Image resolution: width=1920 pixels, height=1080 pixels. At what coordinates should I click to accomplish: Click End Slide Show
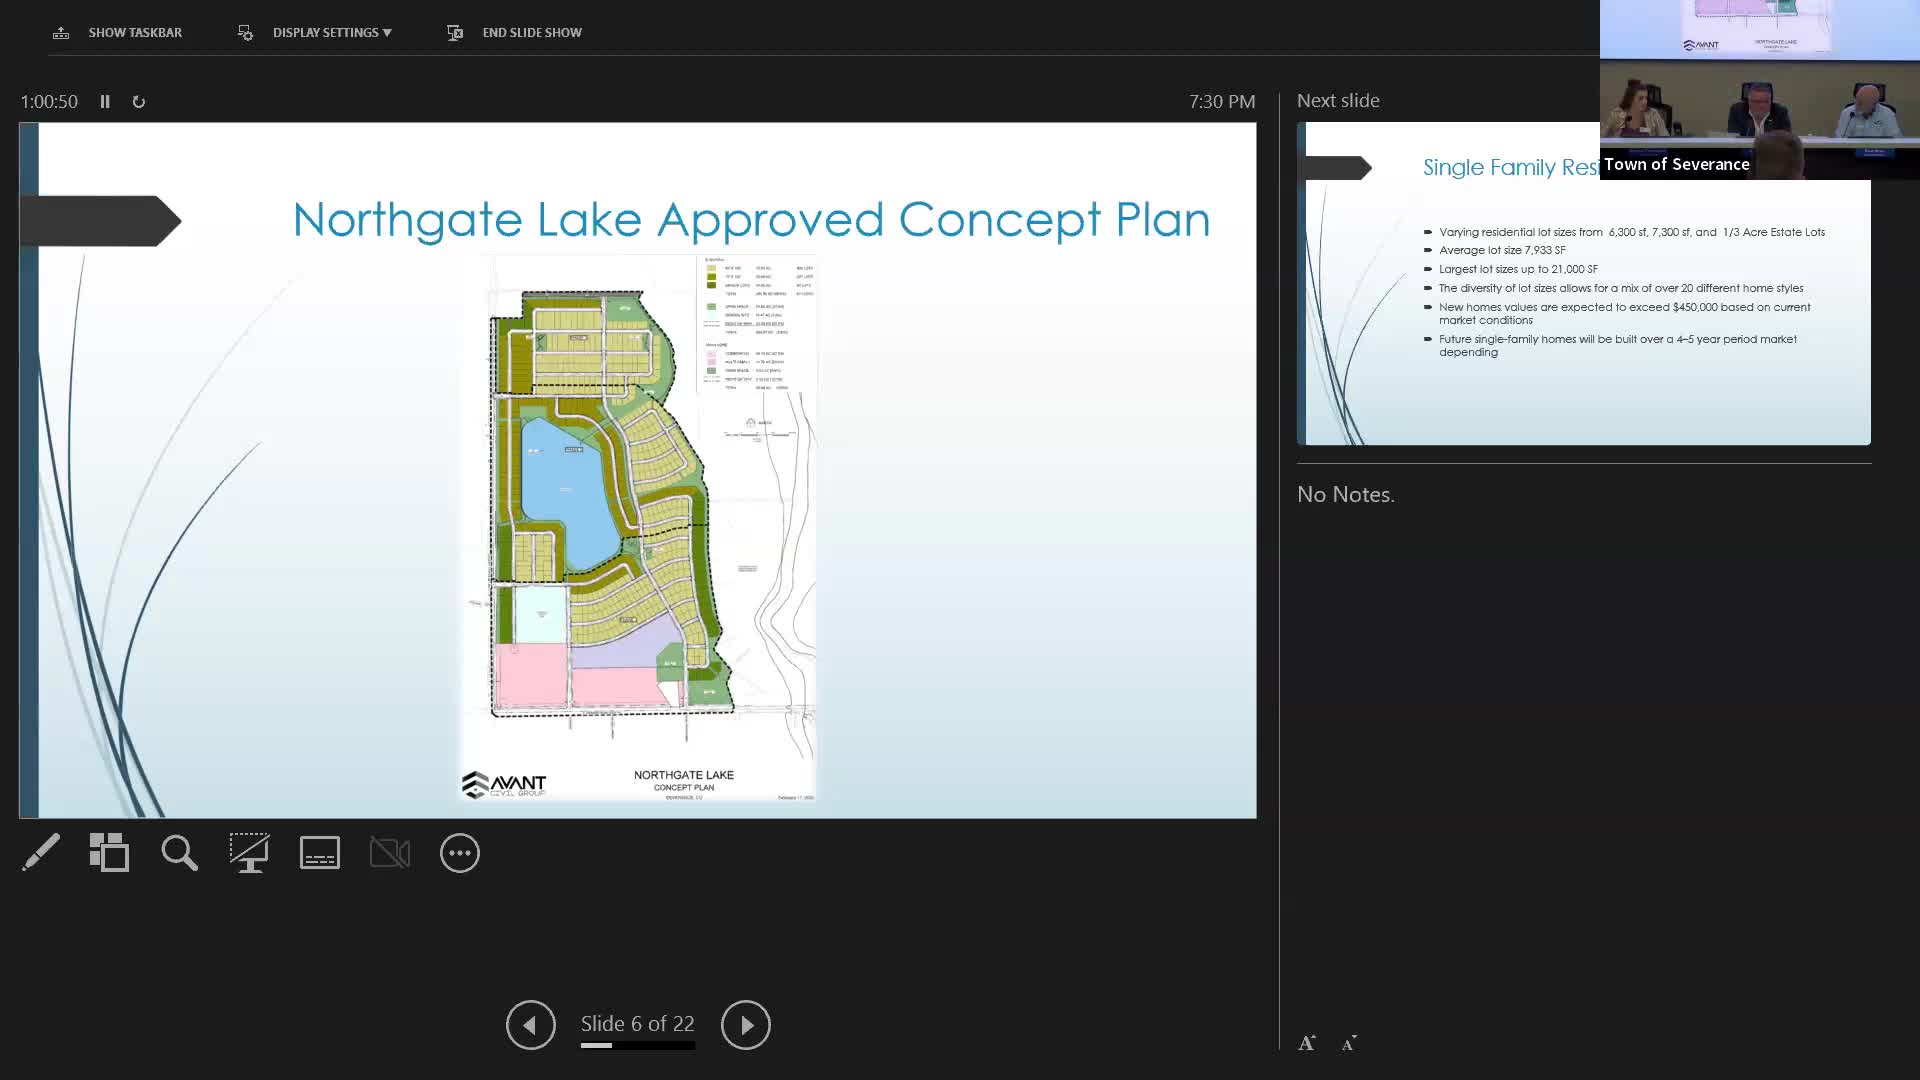[531, 32]
